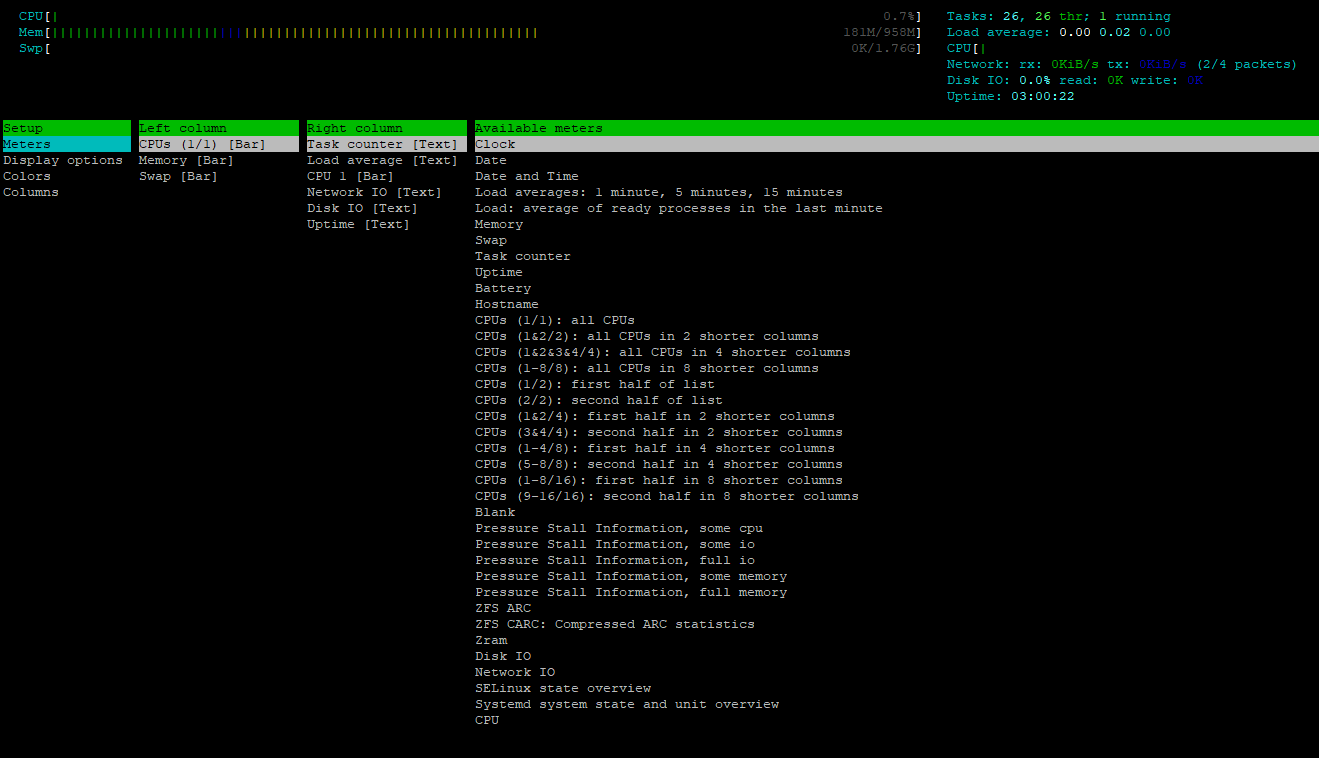Pick Load averages: 1 minute, 5 minutes, 15 minutes
This screenshot has height=758, width=1319.
click(x=659, y=192)
